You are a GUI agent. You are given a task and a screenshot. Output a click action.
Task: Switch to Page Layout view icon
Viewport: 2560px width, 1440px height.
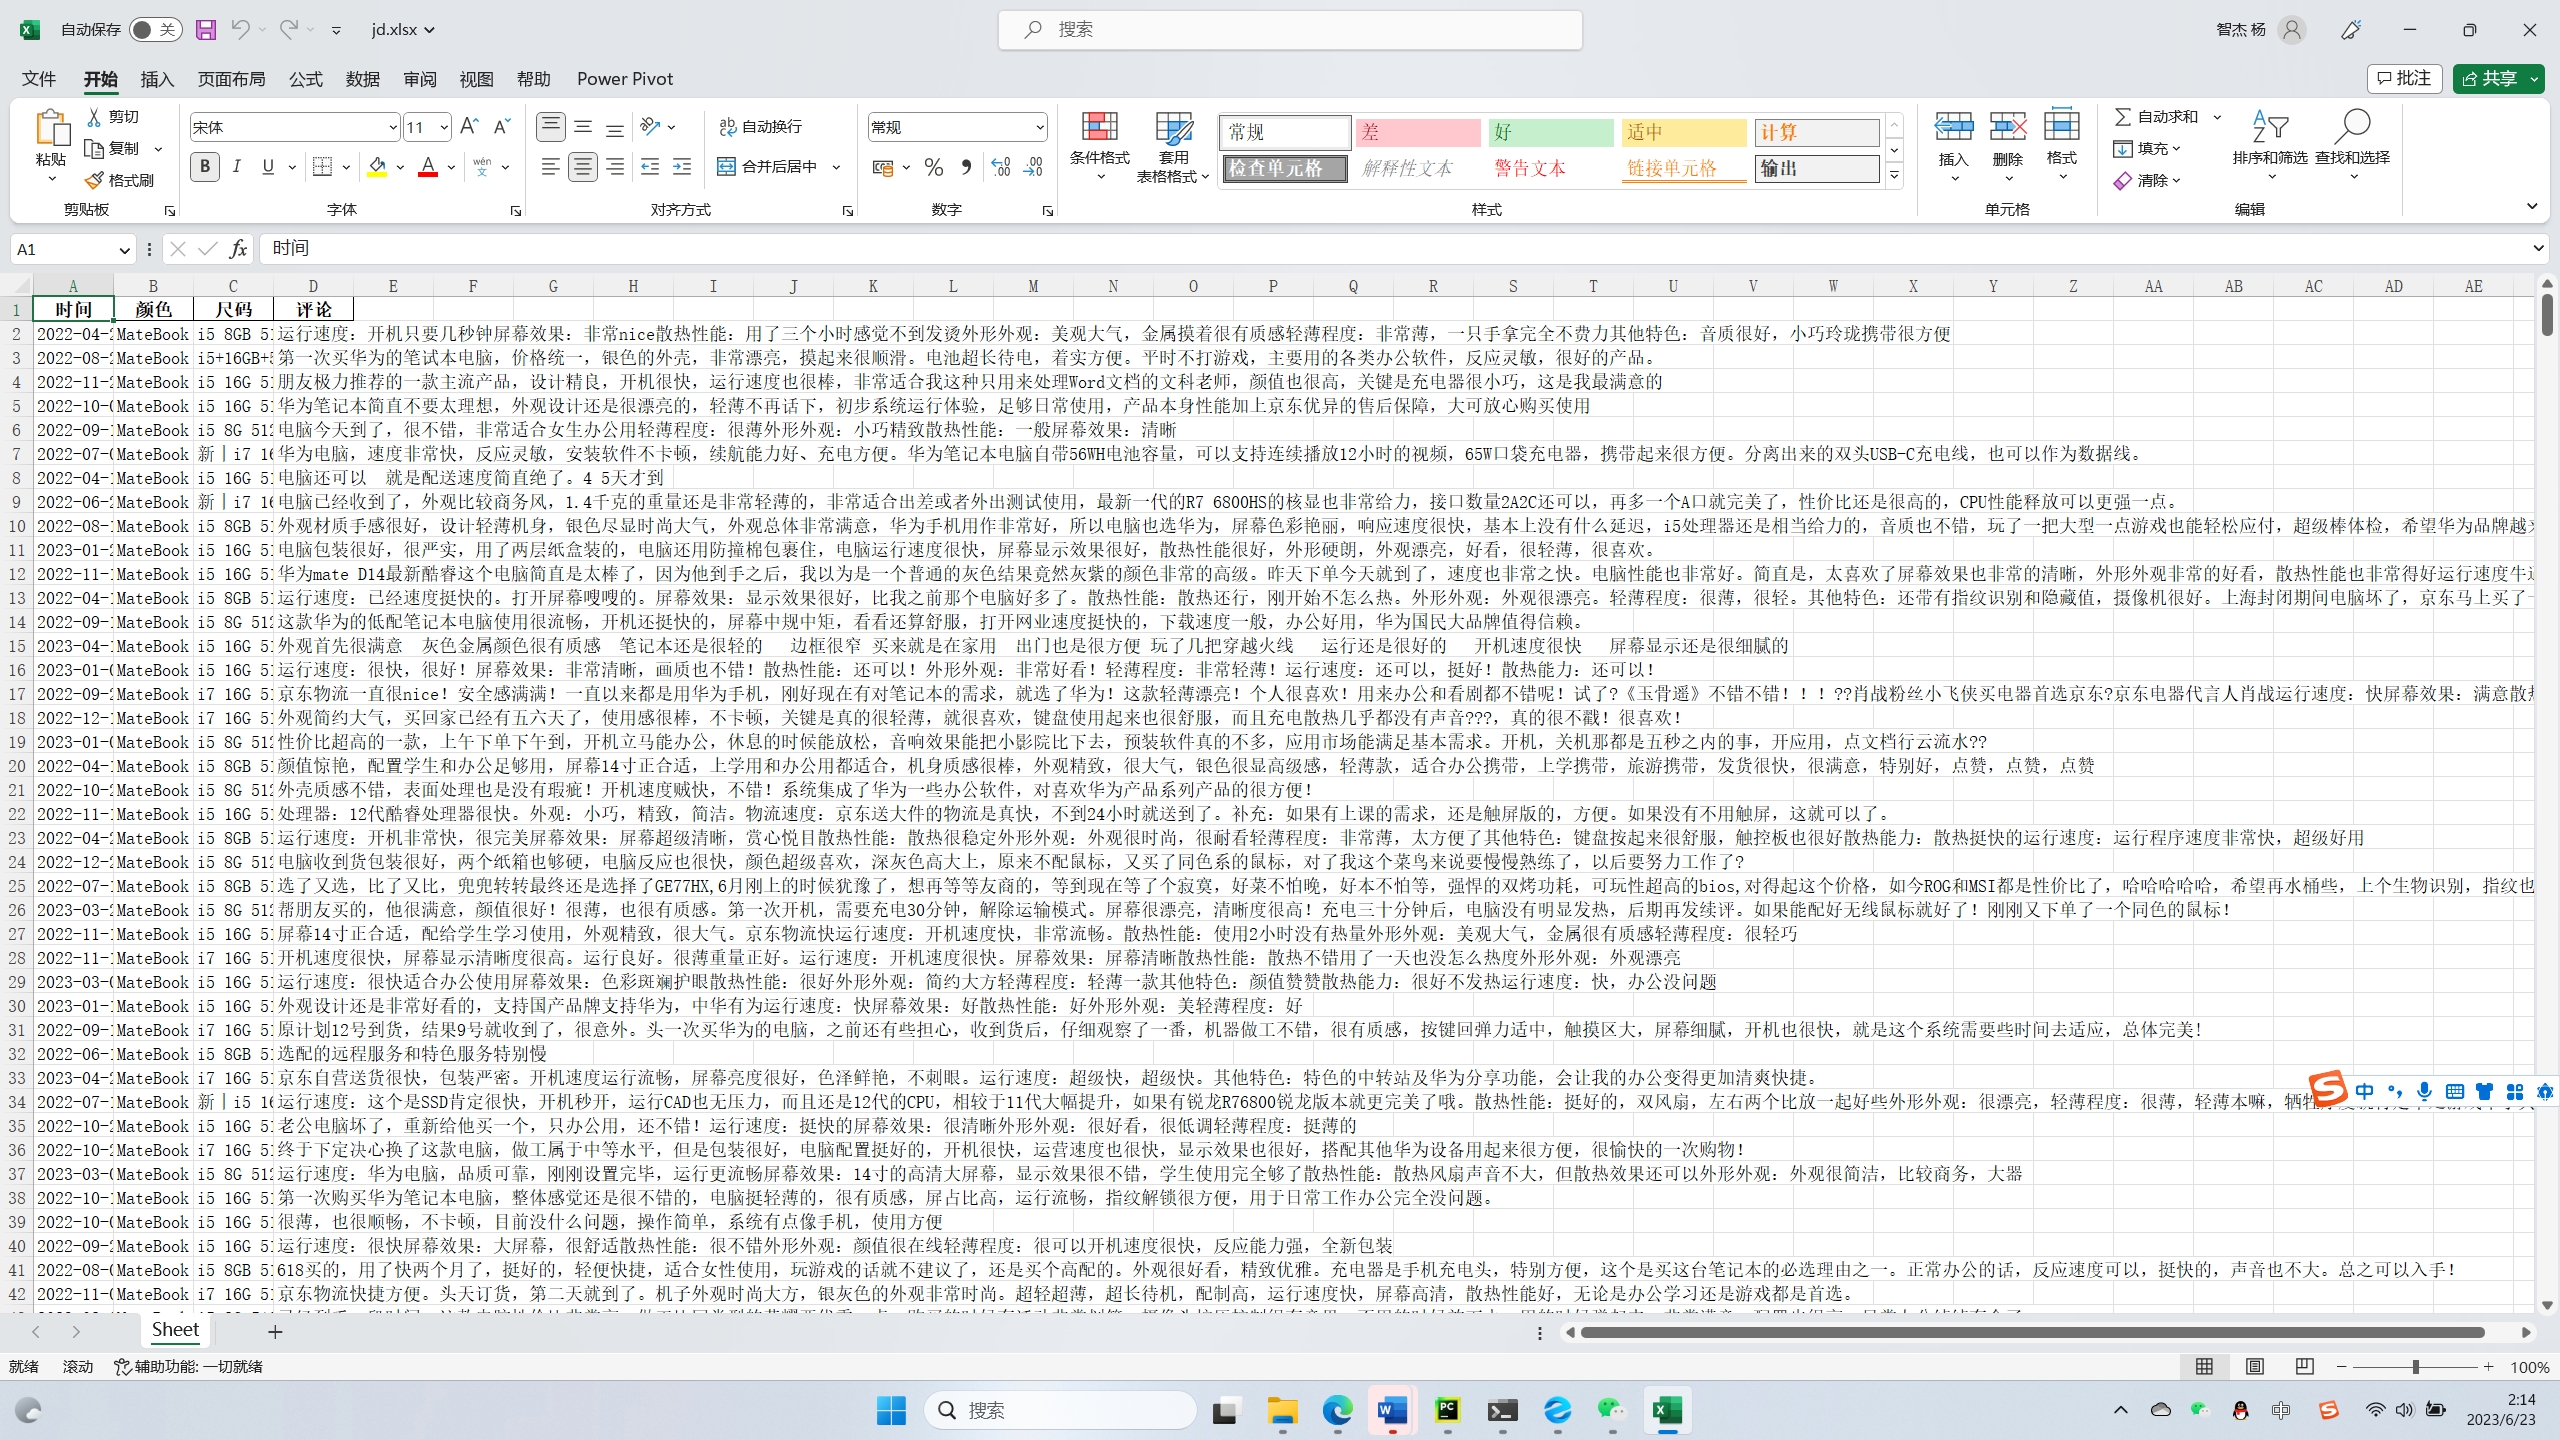point(2255,1366)
